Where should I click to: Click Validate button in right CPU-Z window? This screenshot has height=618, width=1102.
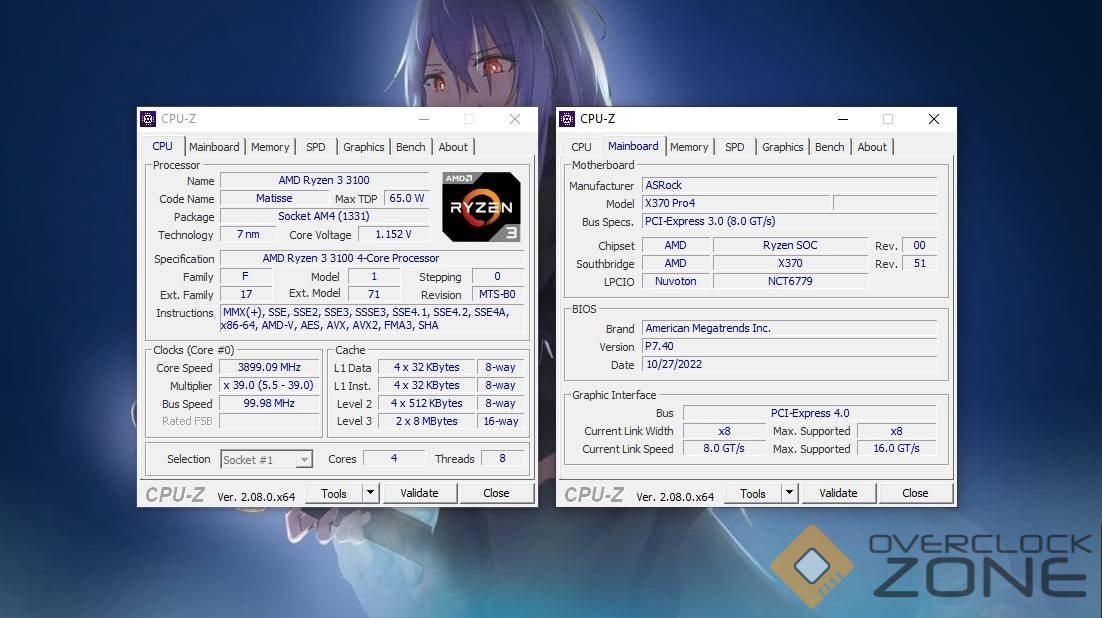click(838, 494)
